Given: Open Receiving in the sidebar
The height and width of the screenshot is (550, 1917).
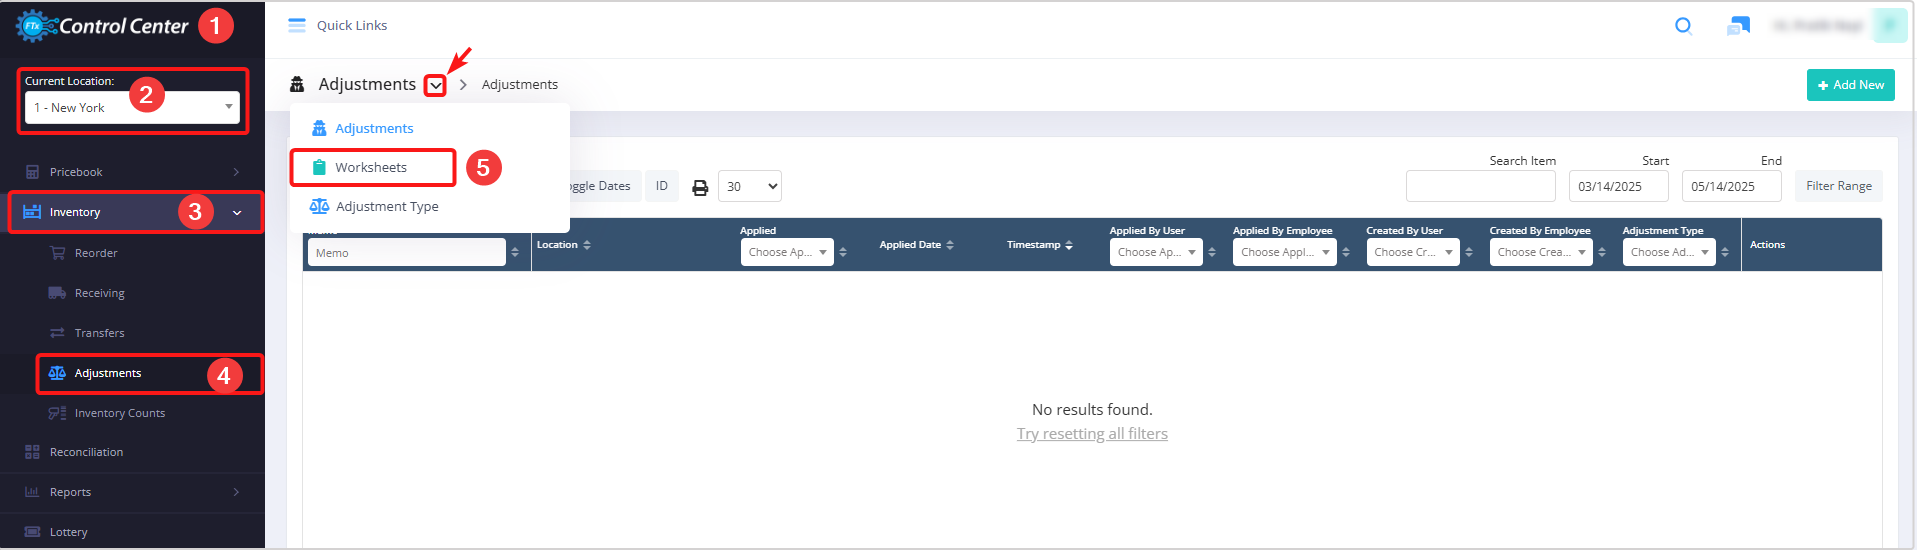Looking at the screenshot, I should click(100, 293).
